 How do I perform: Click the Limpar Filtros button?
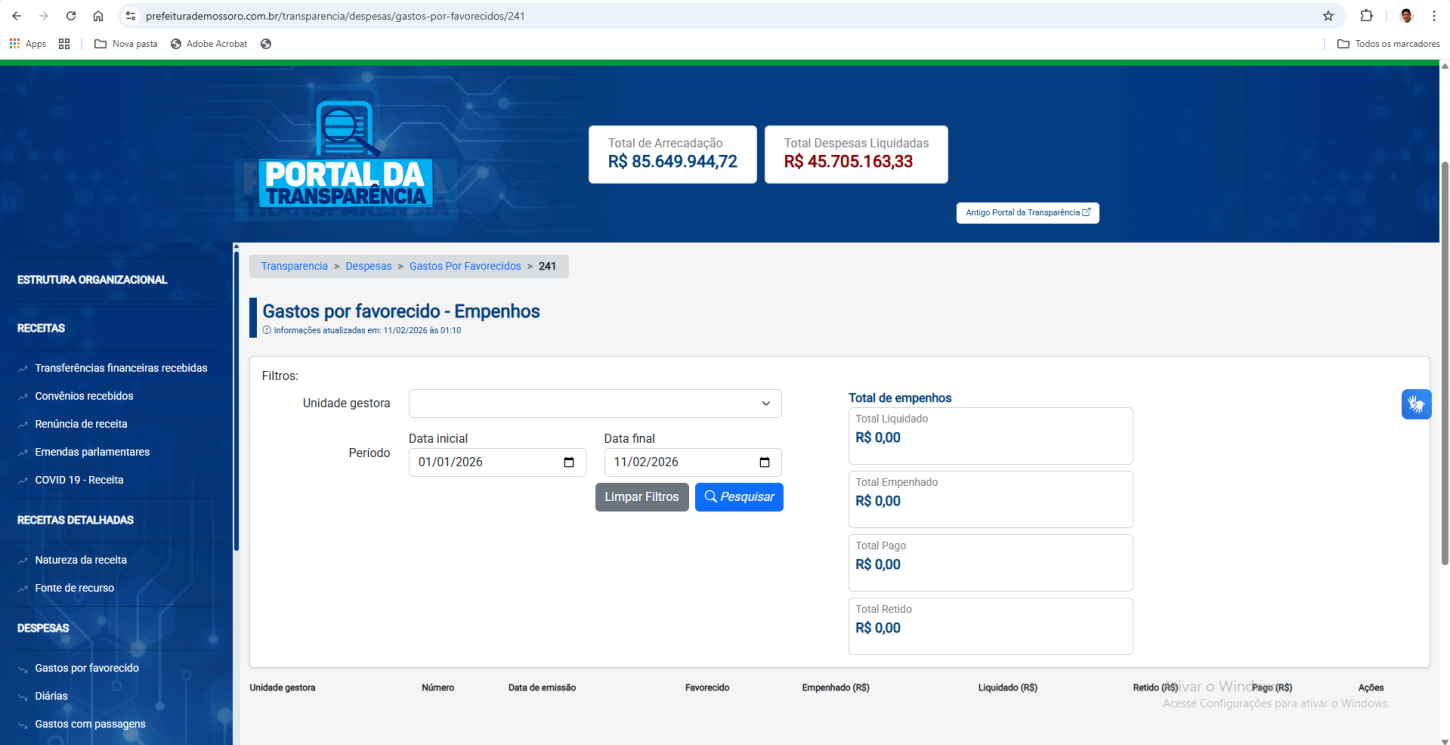click(x=641, y=497)
